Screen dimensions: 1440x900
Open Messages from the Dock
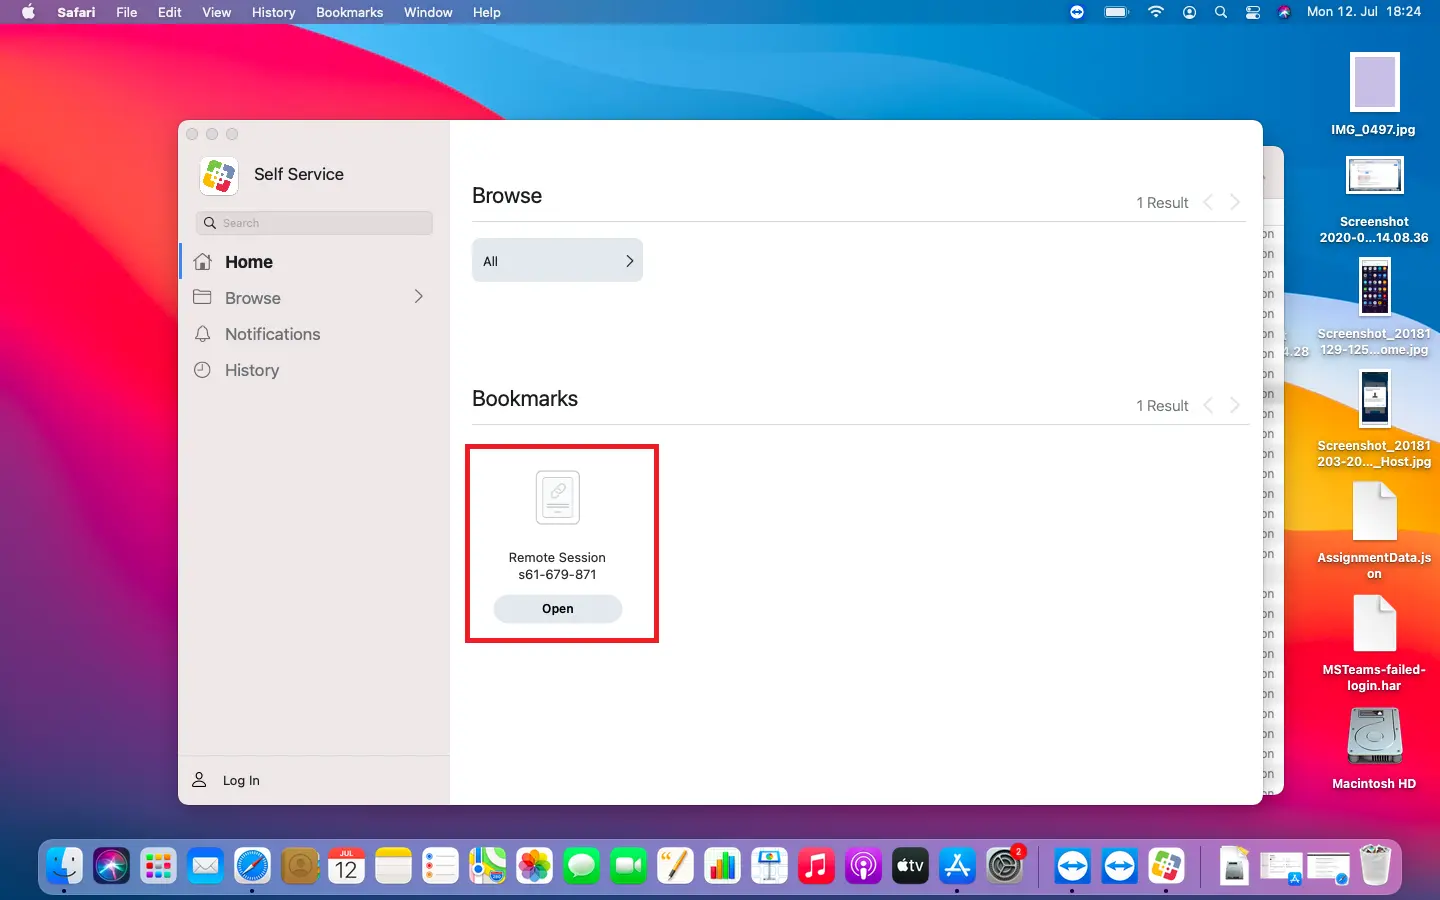[x=581, y=865]
